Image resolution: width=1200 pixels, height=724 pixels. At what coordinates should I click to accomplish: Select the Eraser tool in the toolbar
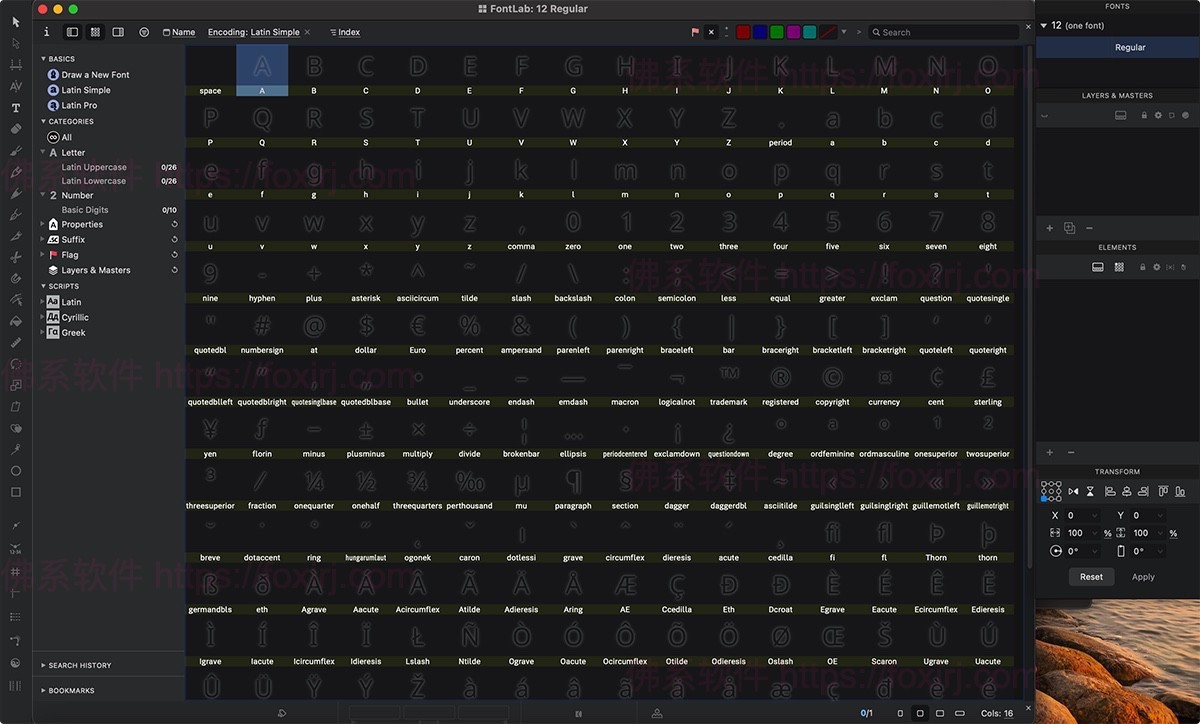(x=15, y=129)
